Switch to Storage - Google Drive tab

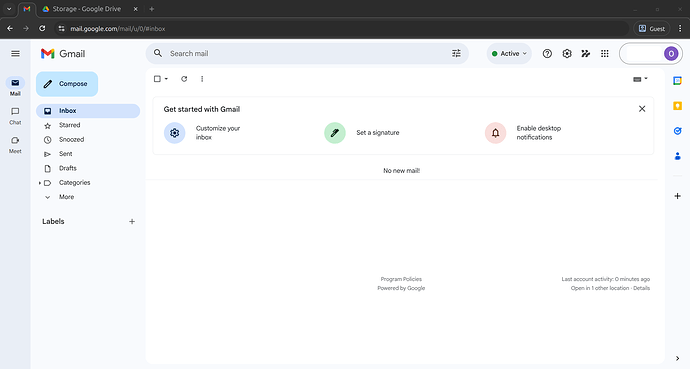tap(86, 9)
